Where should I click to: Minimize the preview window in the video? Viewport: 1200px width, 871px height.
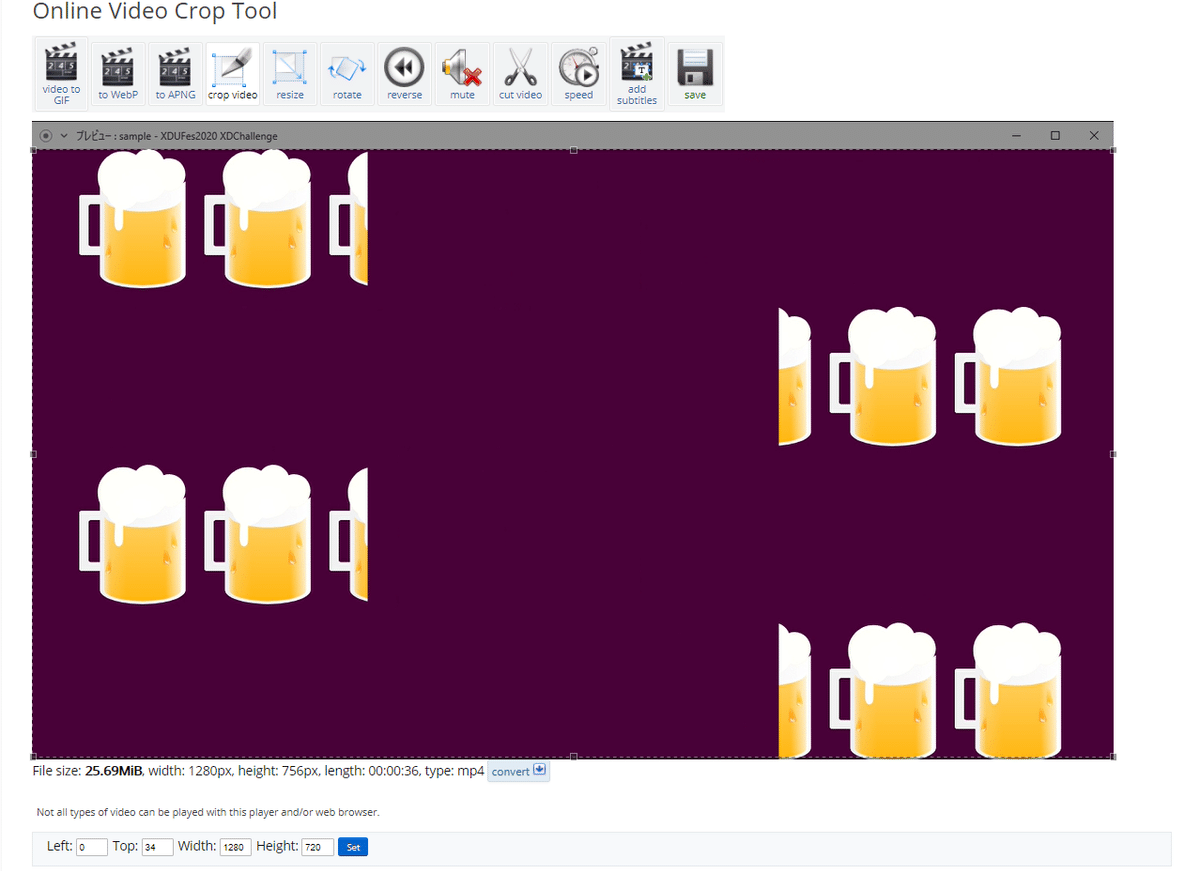coord(1016,135)
